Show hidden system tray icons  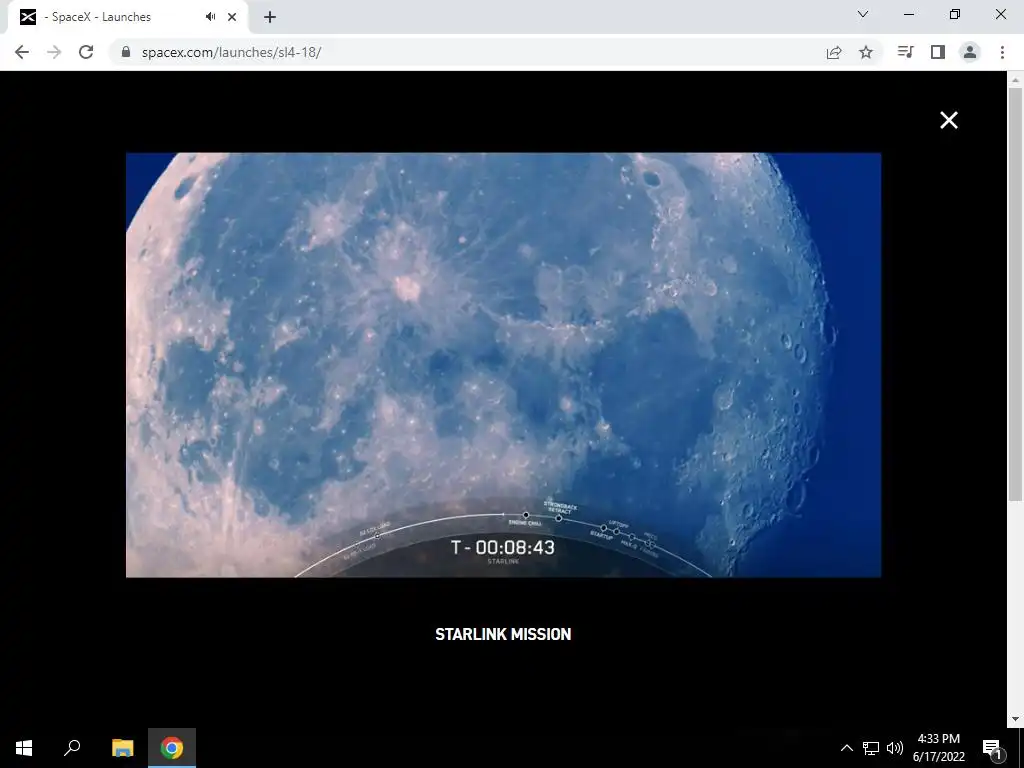coord(846,748)
